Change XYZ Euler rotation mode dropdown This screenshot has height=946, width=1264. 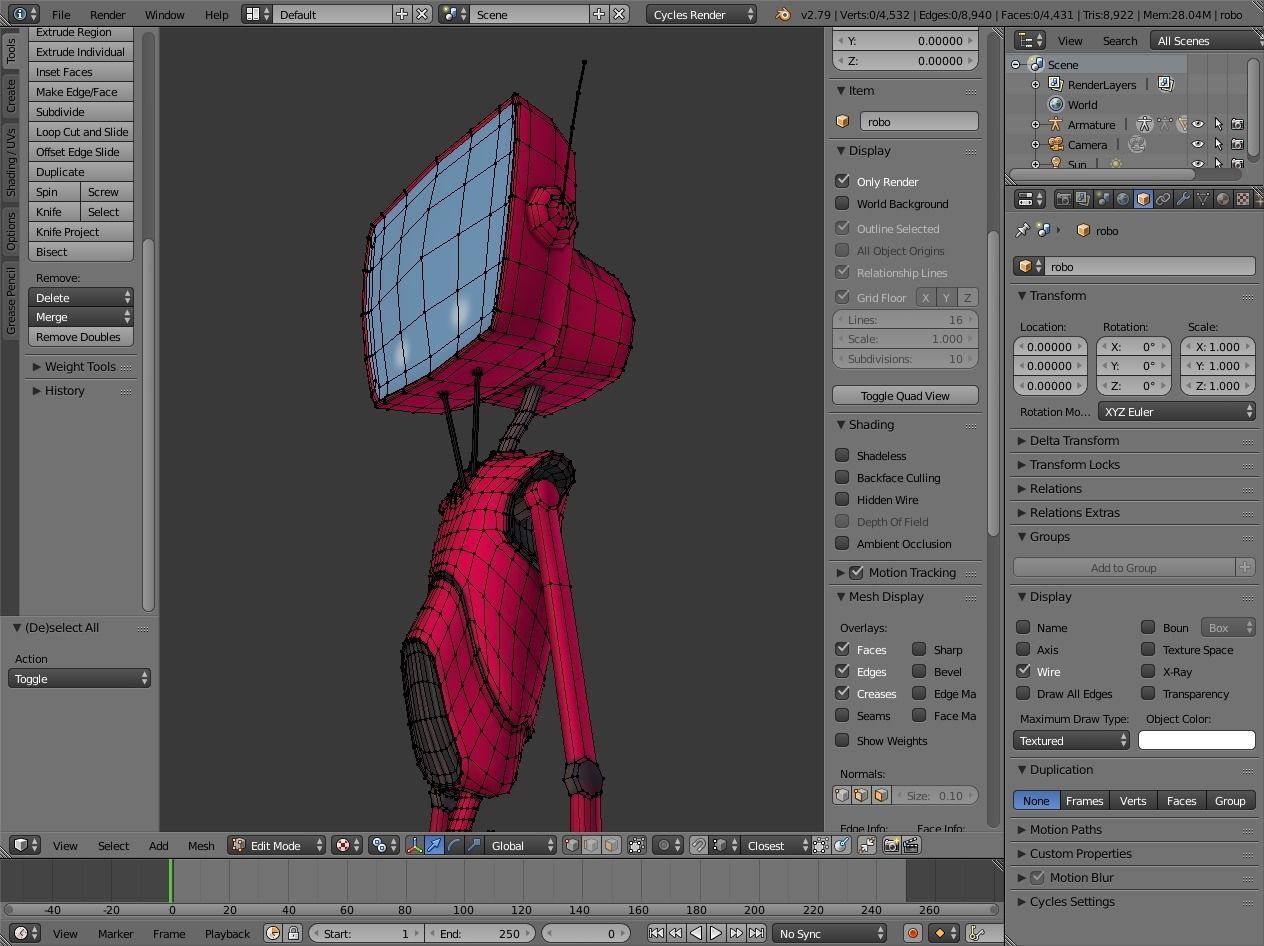click(x=1176, y=411)
